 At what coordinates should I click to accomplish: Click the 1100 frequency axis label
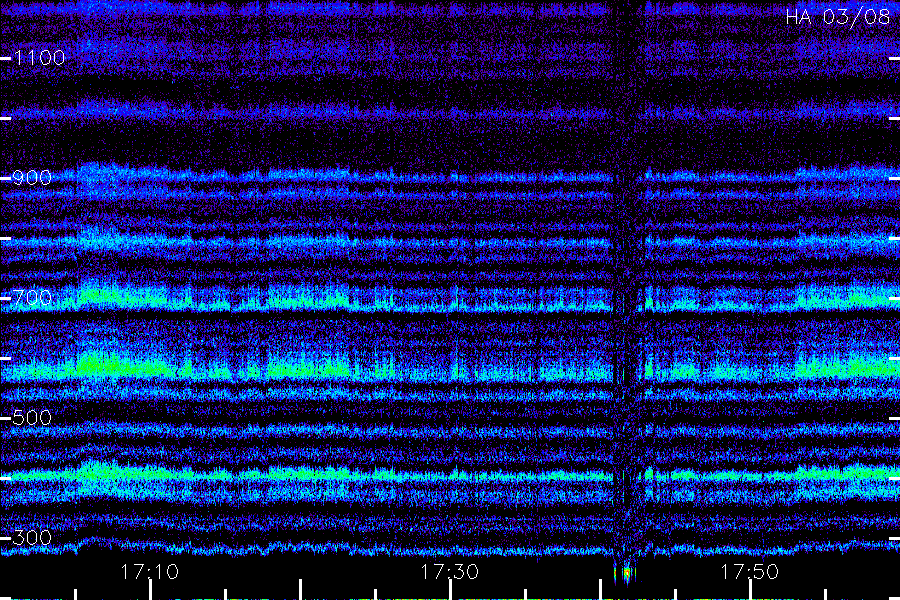click(x=40, y=58)
